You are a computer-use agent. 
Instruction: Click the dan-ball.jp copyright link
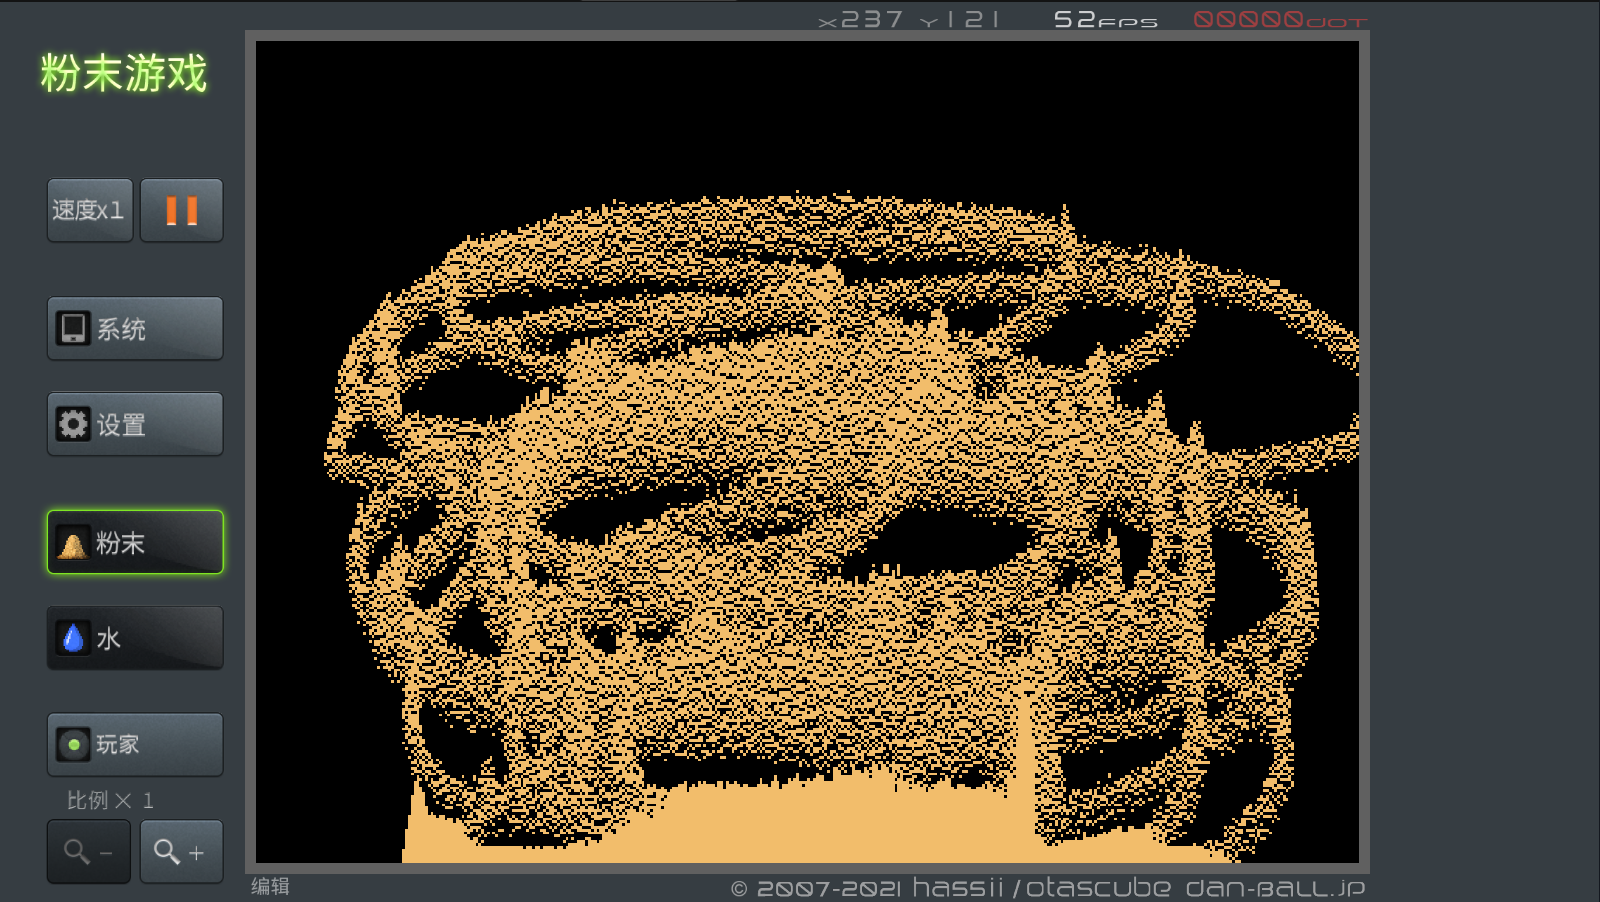click(1047, 888)
